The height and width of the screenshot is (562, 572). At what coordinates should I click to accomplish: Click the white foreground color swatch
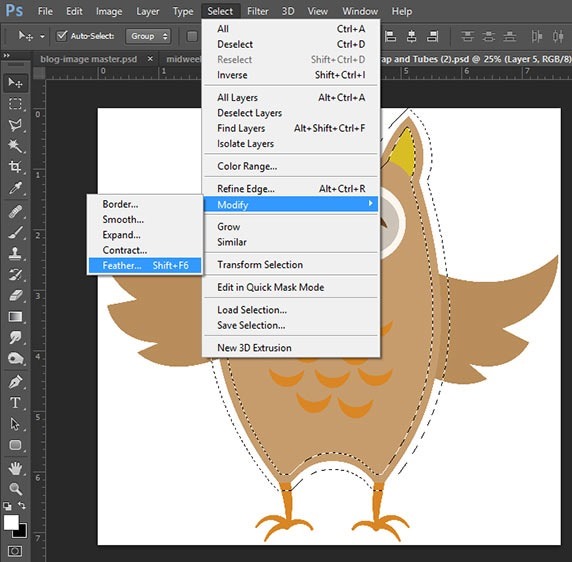(x=11, y=522)
